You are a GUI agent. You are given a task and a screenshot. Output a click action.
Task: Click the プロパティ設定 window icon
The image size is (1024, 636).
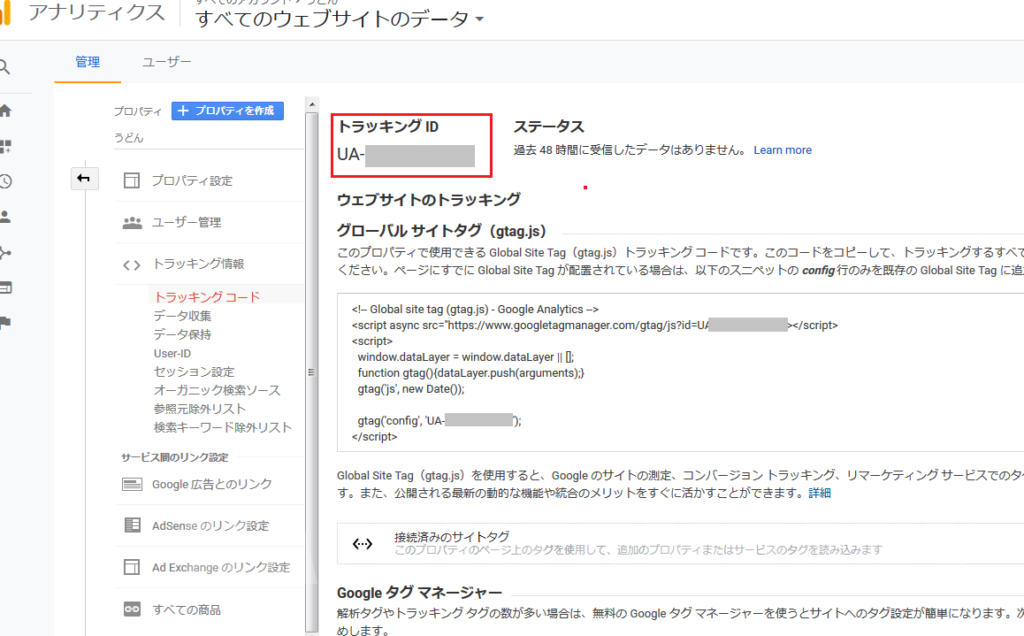coord(132,180)
